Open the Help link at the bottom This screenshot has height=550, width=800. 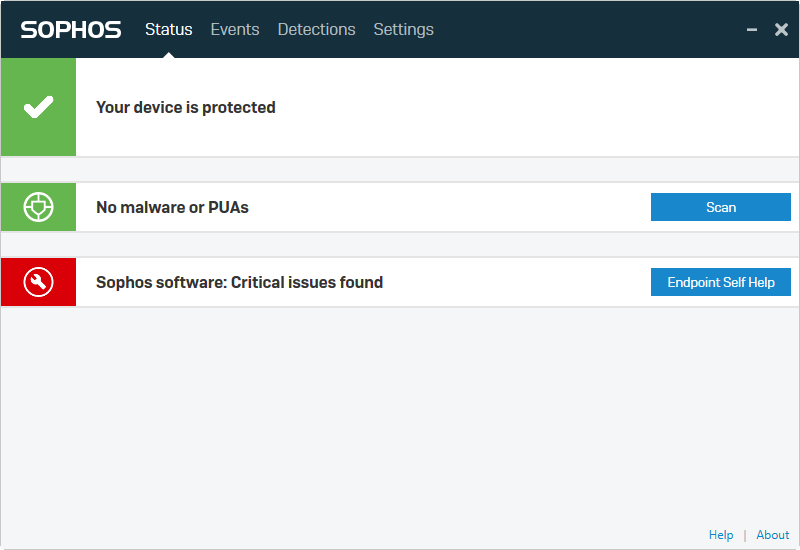721,535
